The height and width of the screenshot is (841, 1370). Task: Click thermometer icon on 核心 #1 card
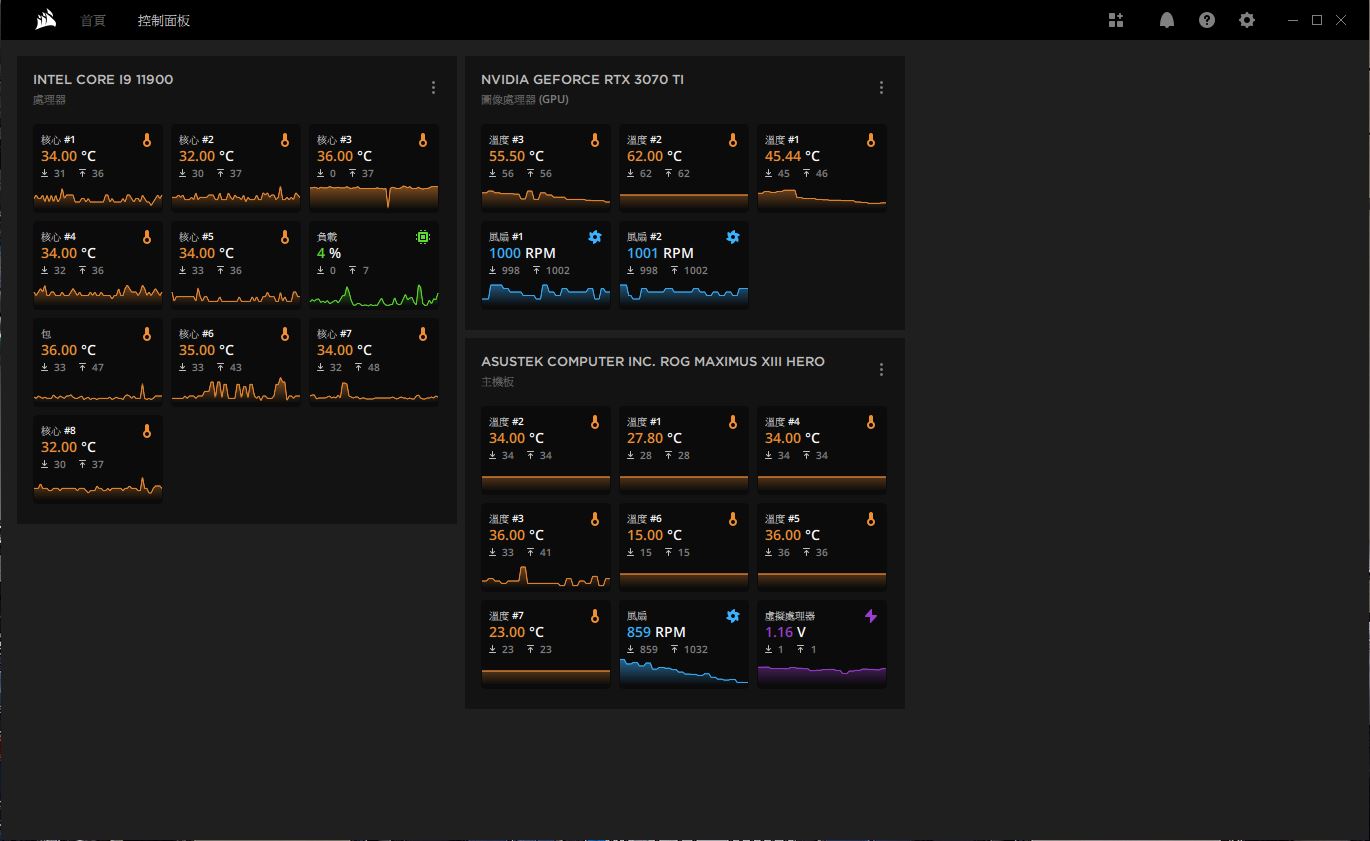pyautogui.click(x=147, y=140)
